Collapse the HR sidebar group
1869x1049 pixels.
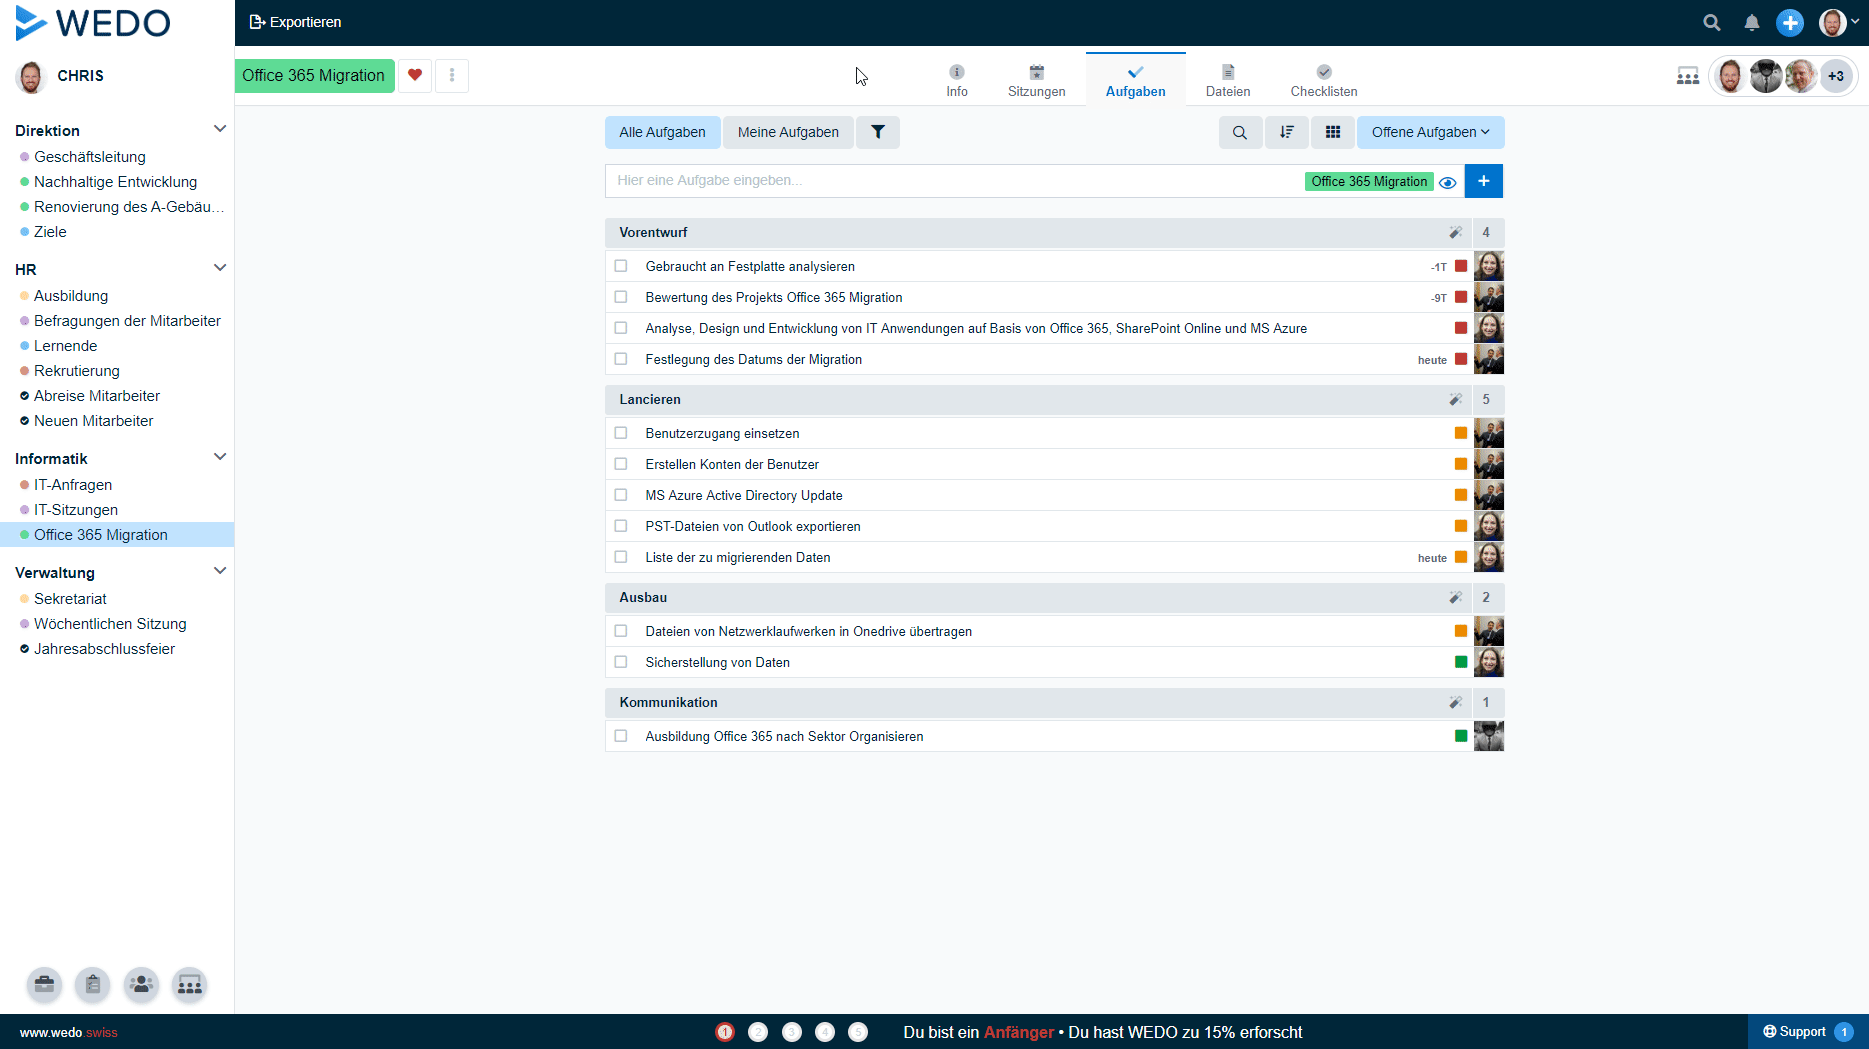pos(220,268)
